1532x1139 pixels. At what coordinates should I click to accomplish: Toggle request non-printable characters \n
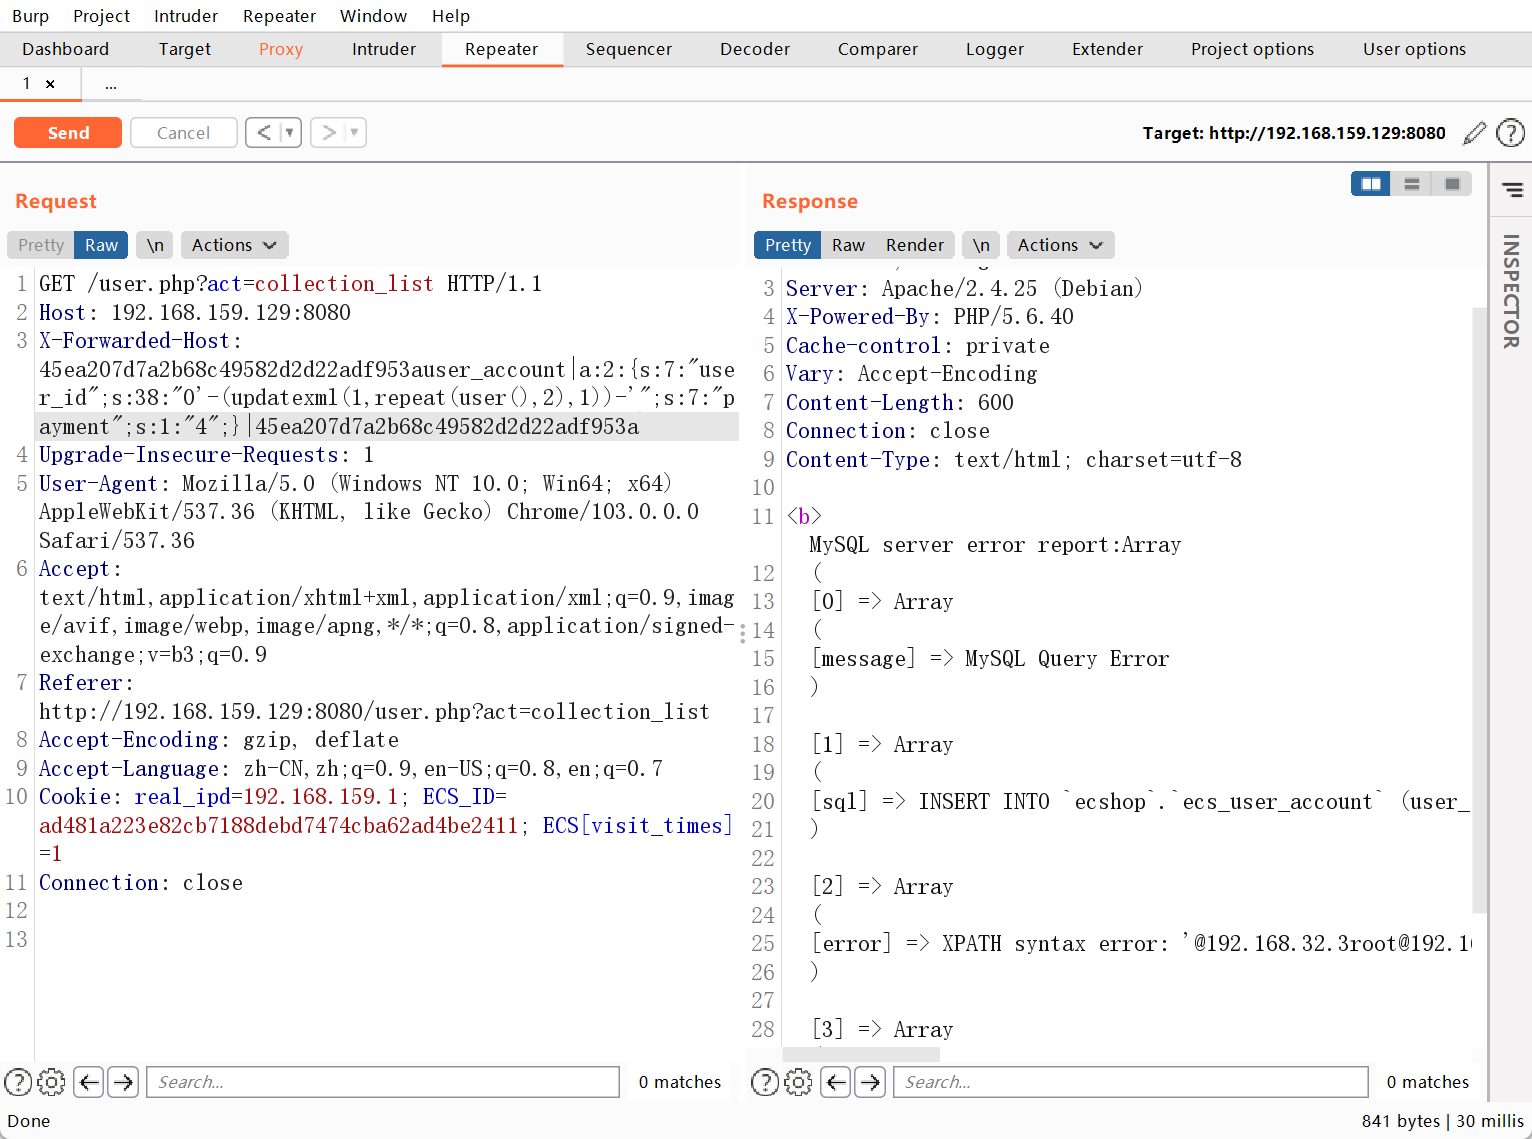155,245
